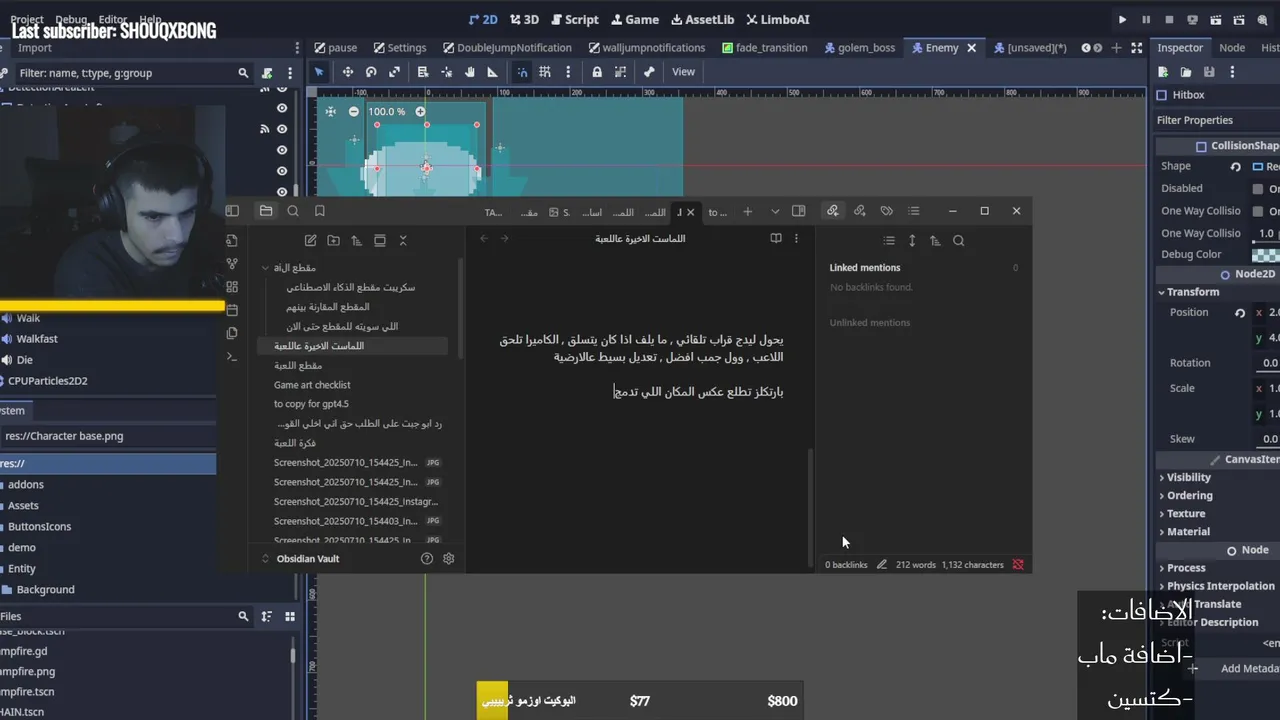
Task: Zoom out the 2D viewport
Action: [x=353, y=112]
